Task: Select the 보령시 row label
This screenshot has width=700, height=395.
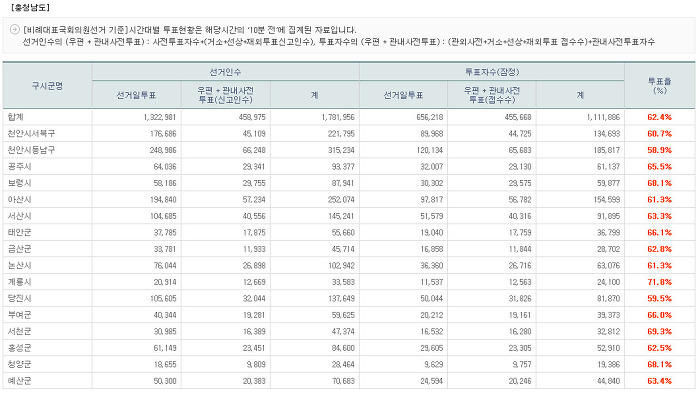Action: pyautogui.click(x=19, y=183)
